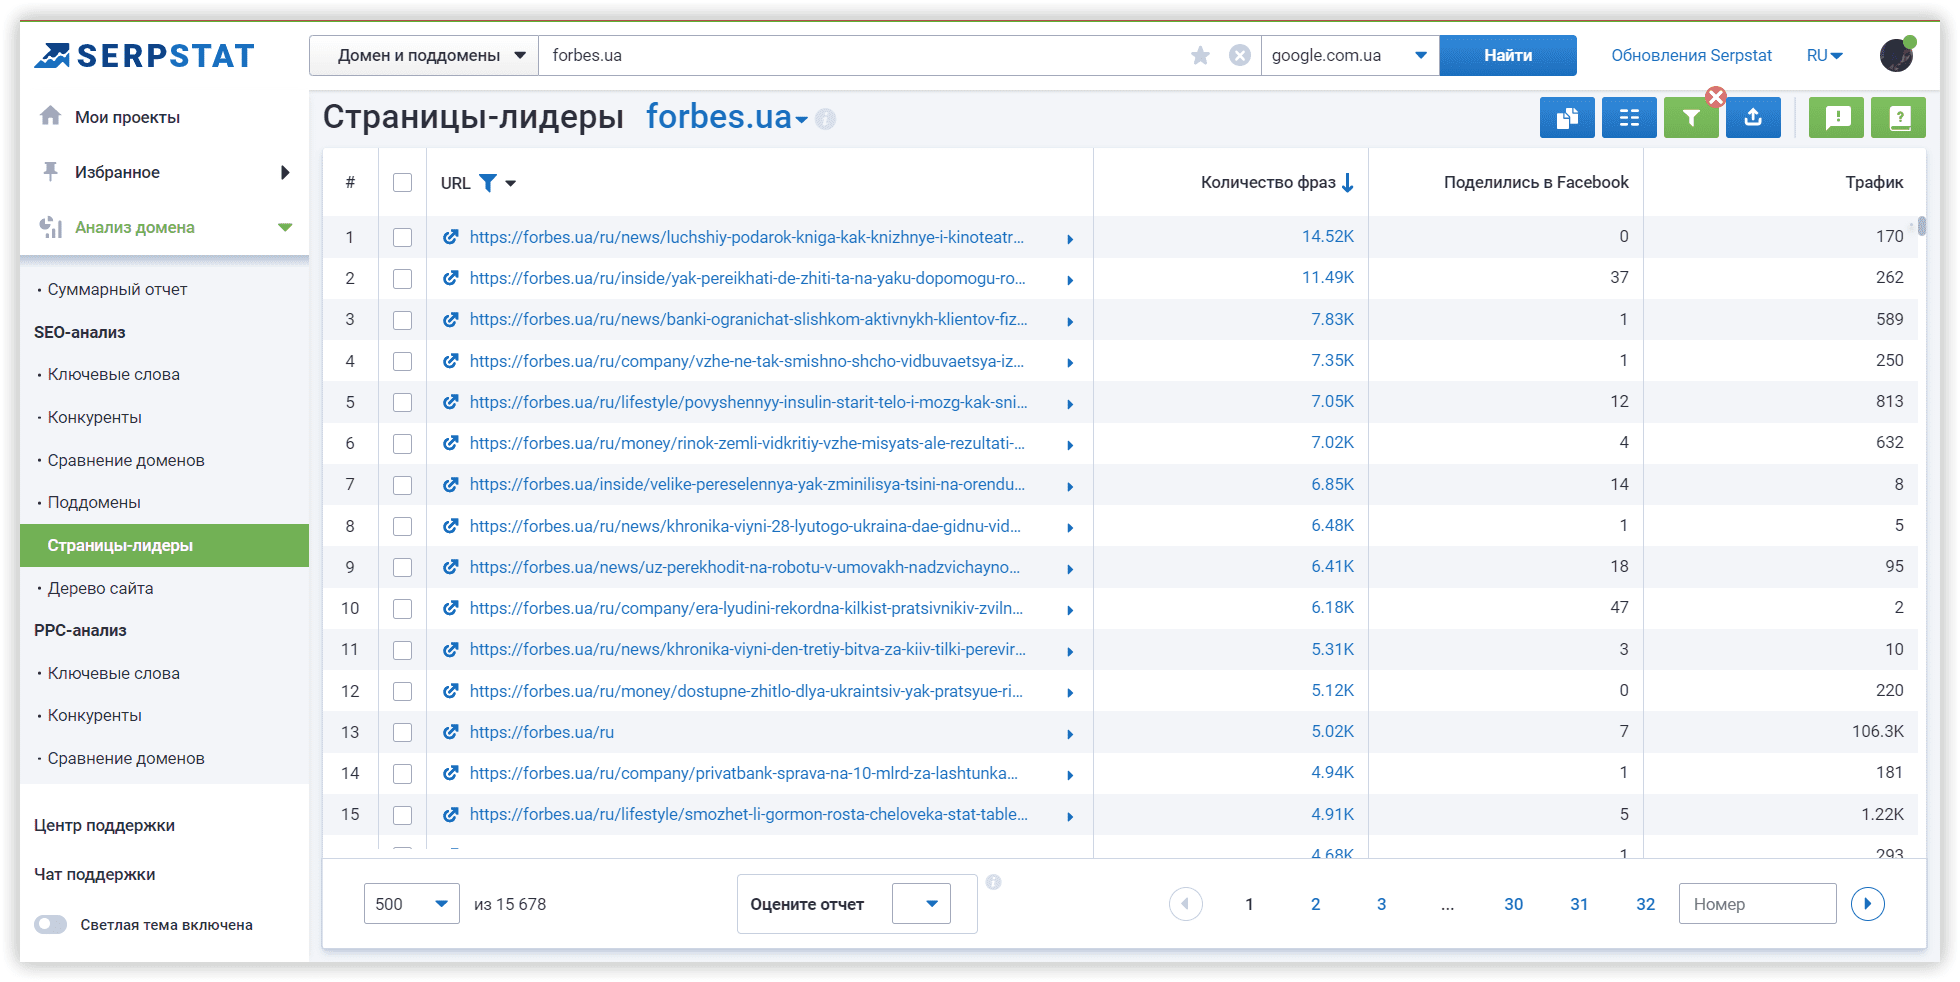This screenshot has width=1960, height=982.
Task: Toggle the light theme switch
Action: click(x=51, y=925)
